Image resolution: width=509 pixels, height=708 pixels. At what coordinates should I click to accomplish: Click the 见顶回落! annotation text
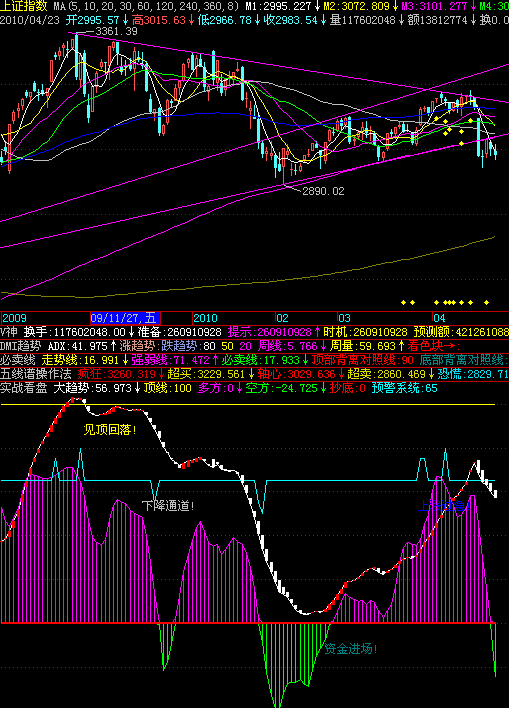(x=110, y=430)
